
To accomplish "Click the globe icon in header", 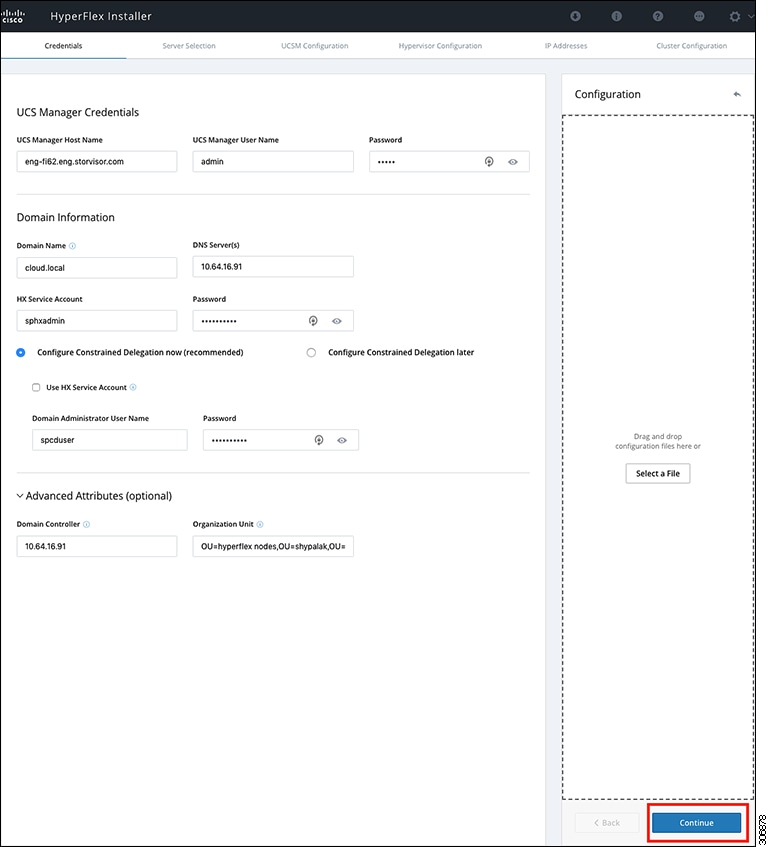I will [698, 16].
